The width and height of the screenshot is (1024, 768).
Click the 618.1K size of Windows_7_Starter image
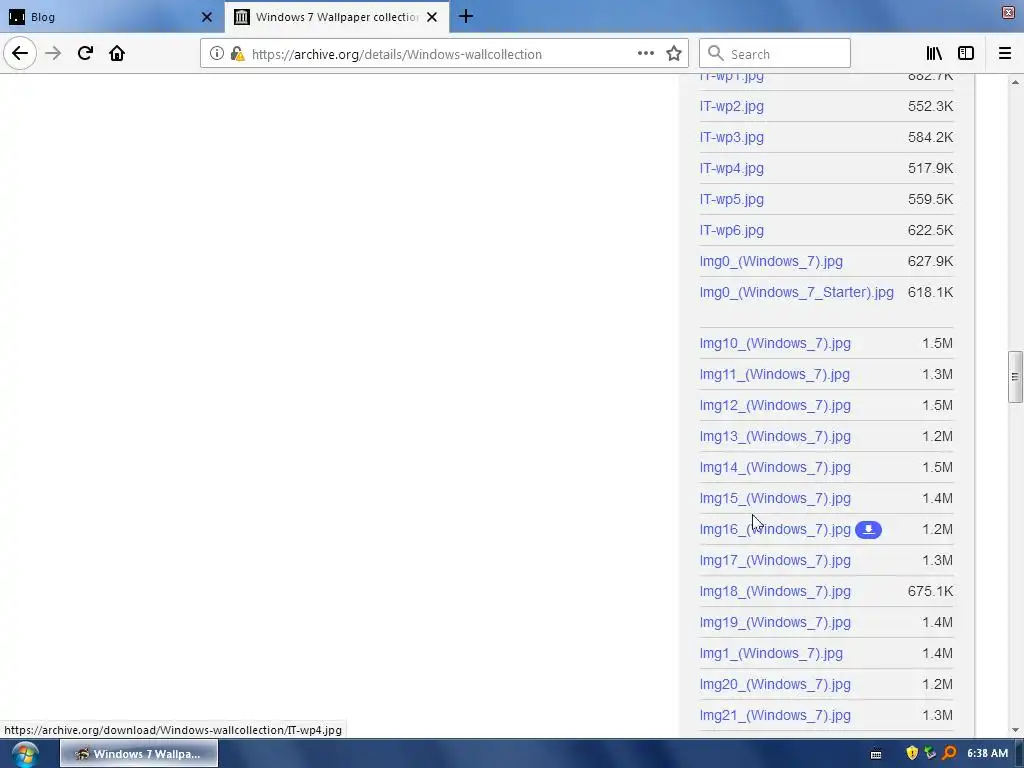930,292
